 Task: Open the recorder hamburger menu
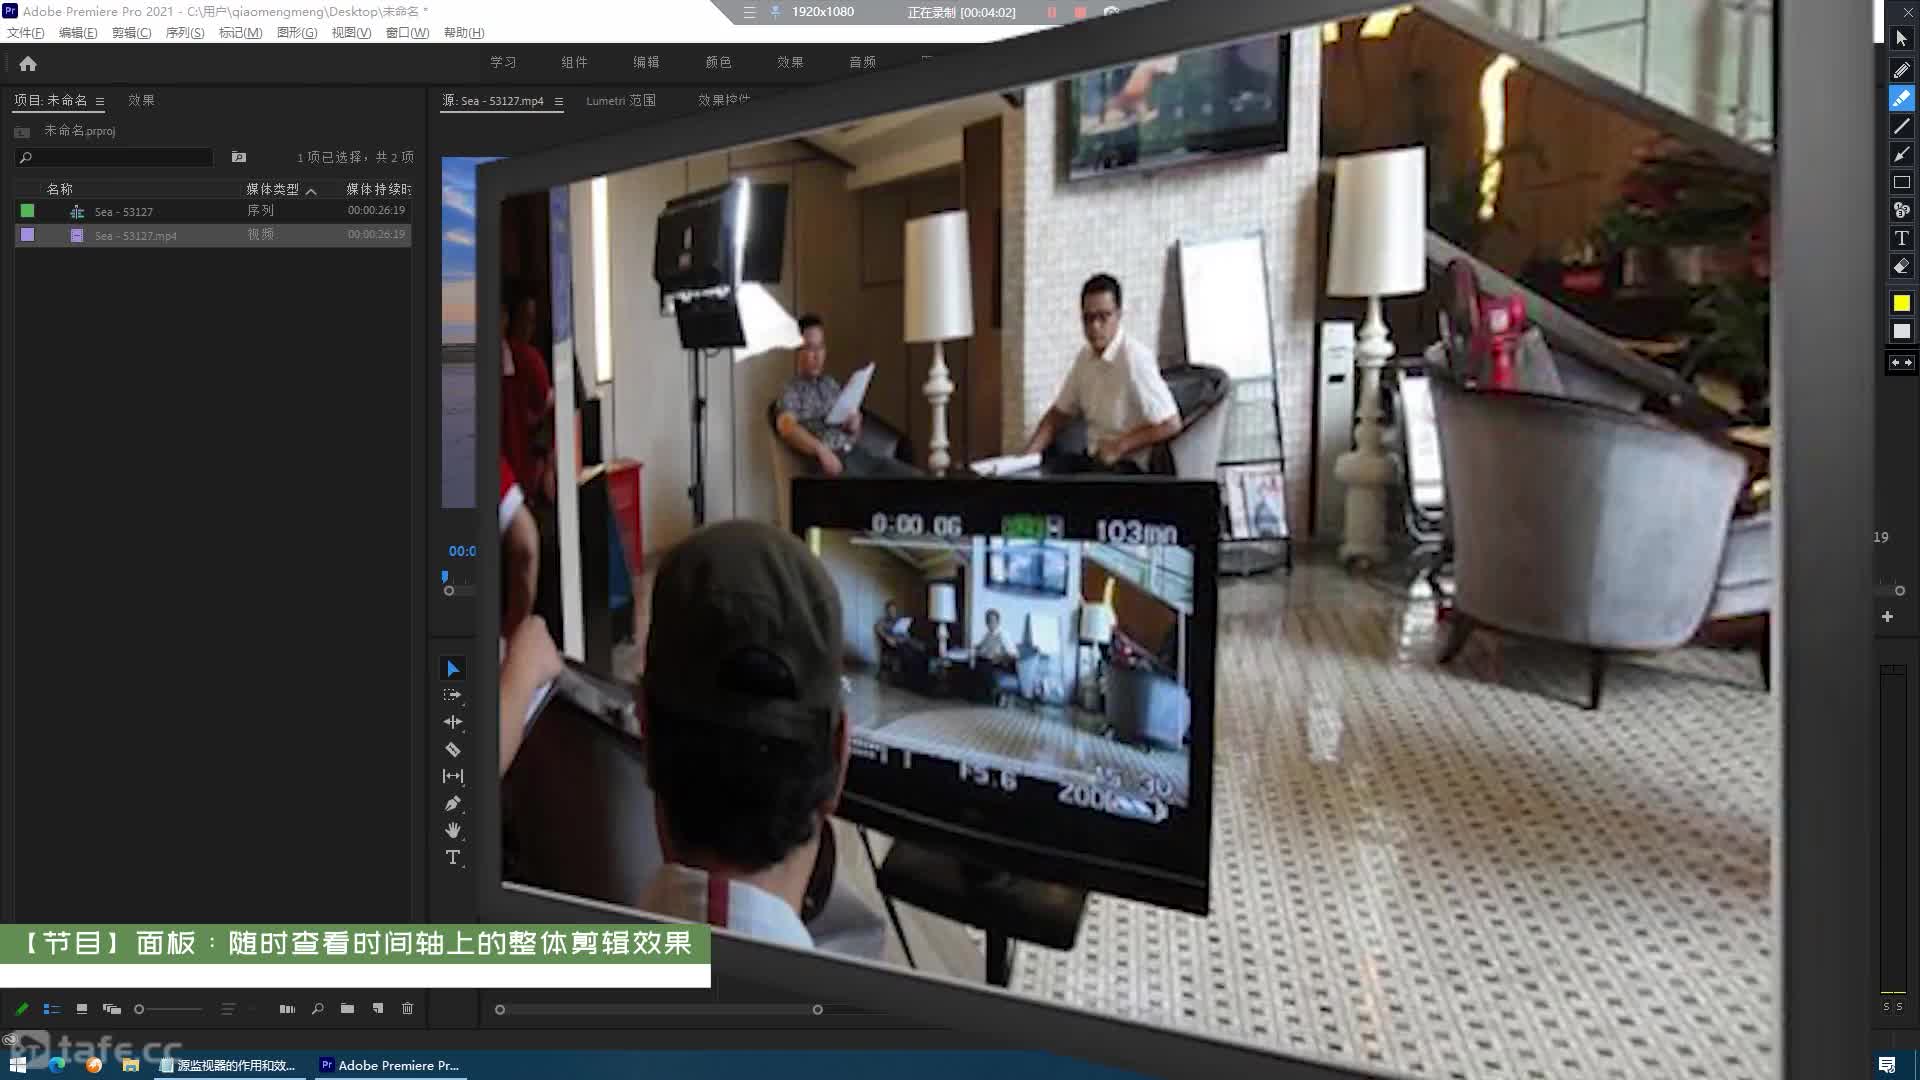click(750, 12)
